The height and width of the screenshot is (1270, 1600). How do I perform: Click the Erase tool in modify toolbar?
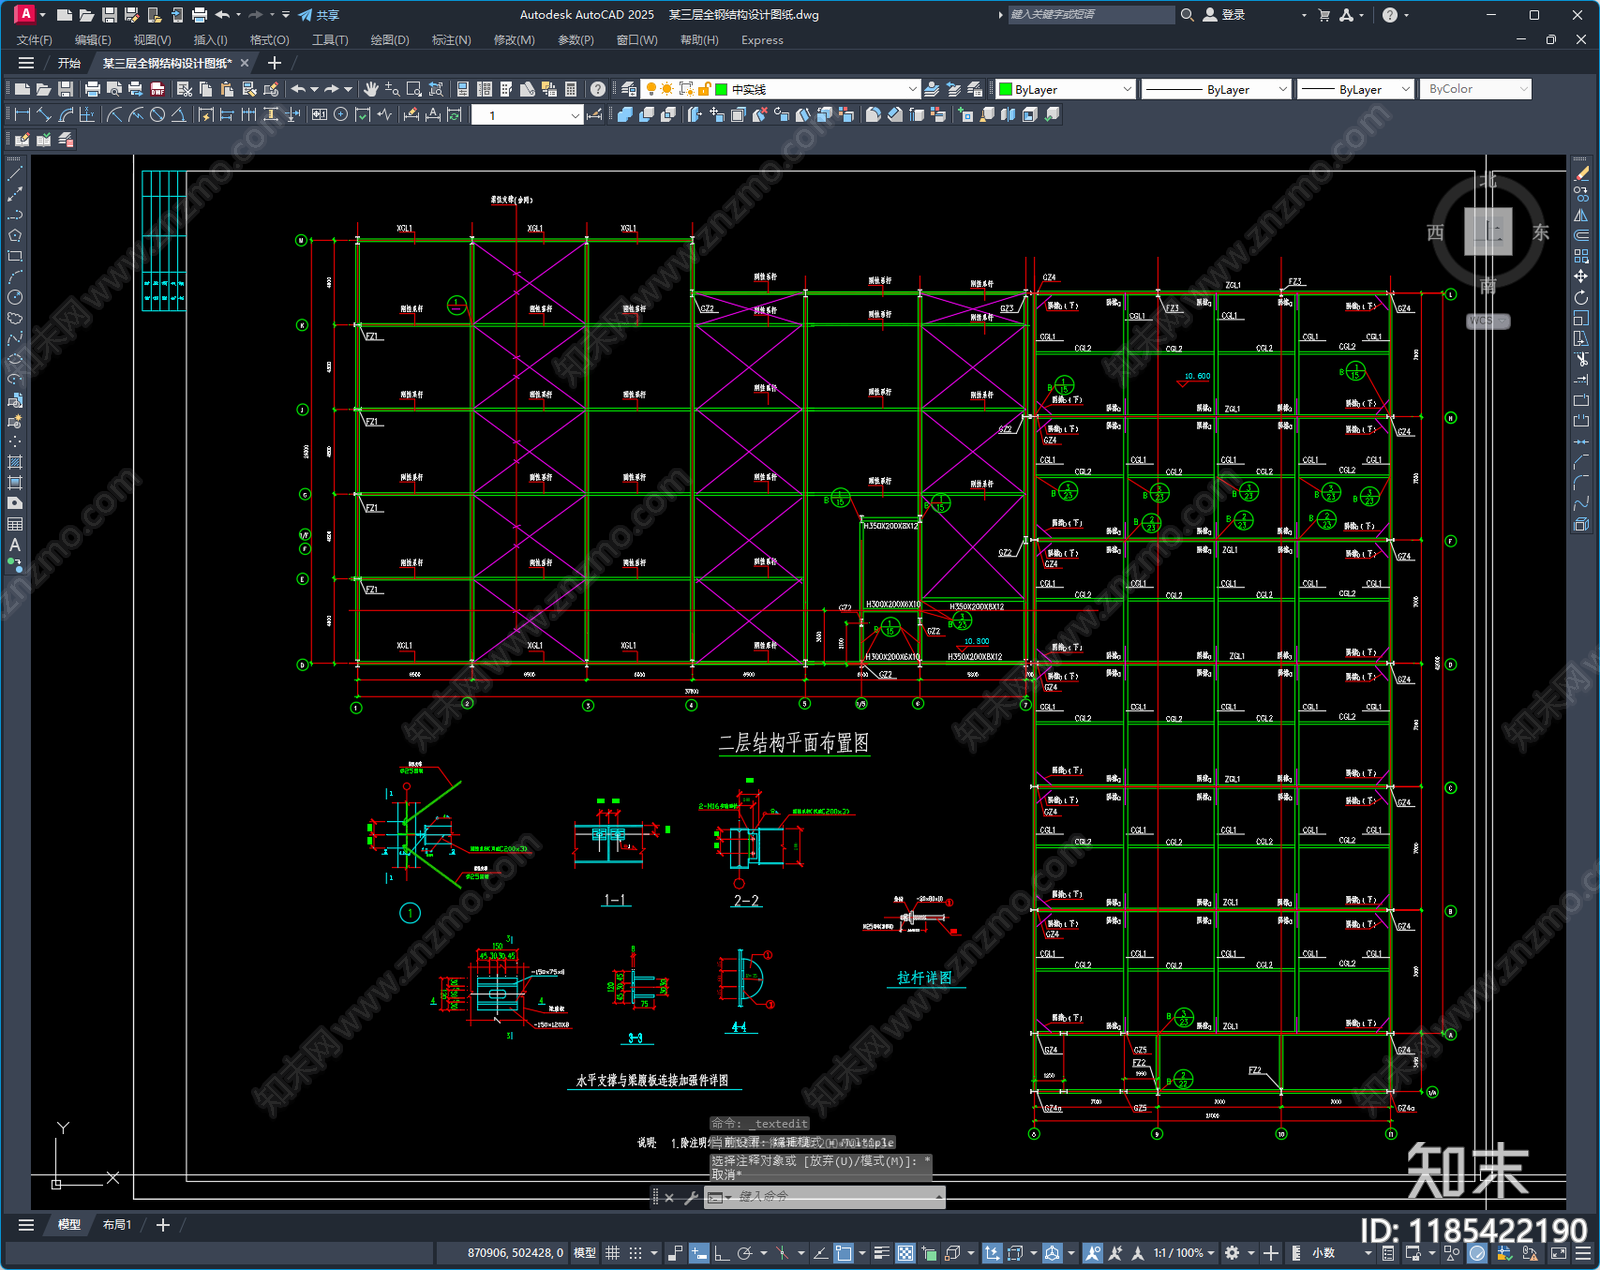click(1581, 174)
